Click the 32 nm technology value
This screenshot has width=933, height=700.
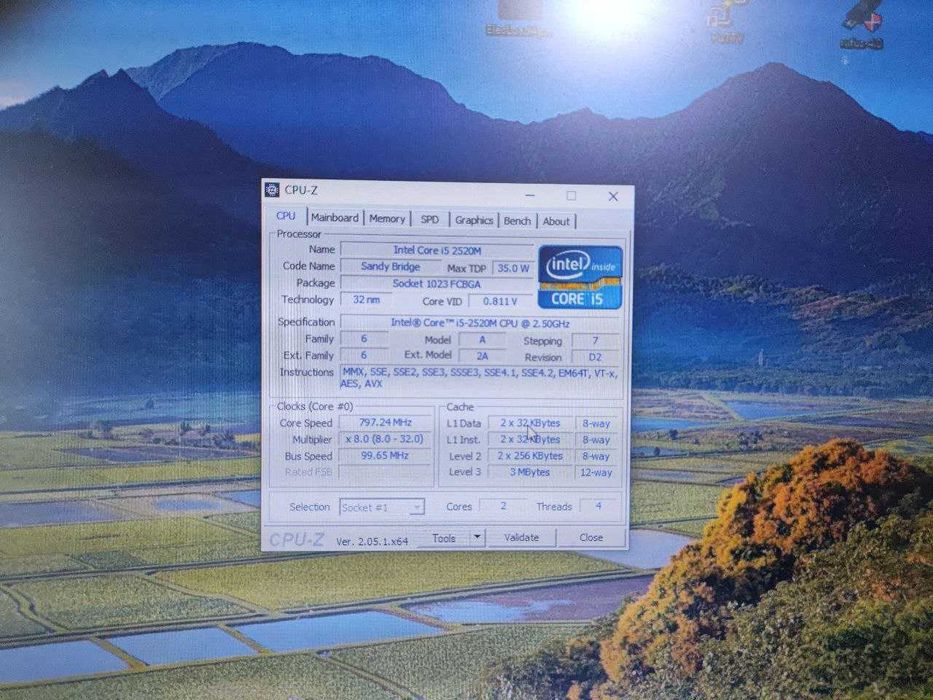366,299
